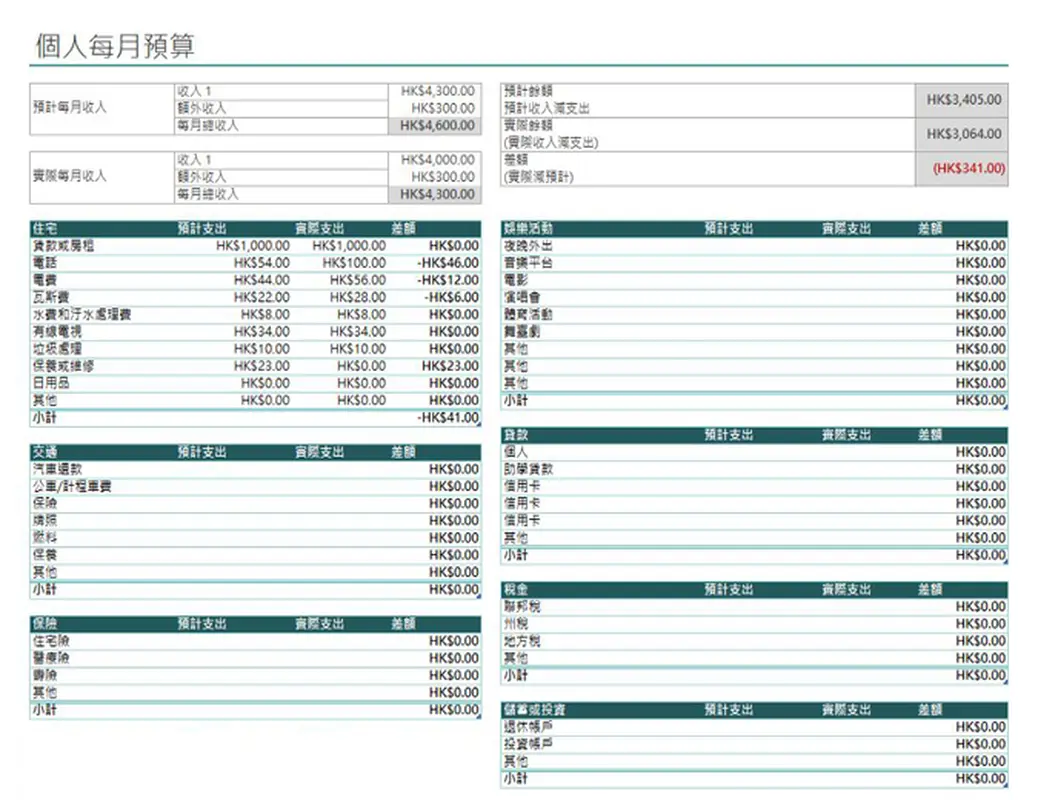Viewport: 1038px width, 800px height.
Task: Select the title 個人每月預算
Action: 115,46
